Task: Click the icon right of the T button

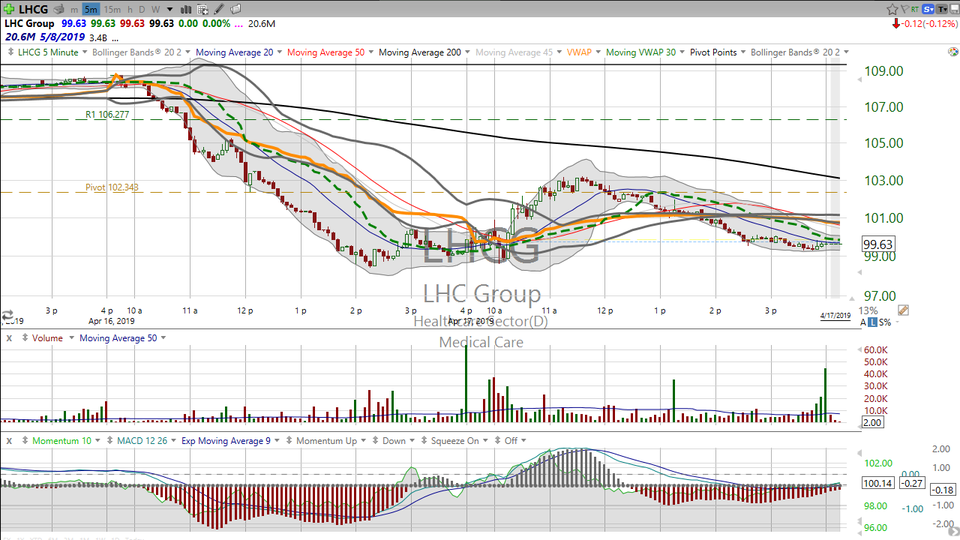Action: (x=954, y=9)
